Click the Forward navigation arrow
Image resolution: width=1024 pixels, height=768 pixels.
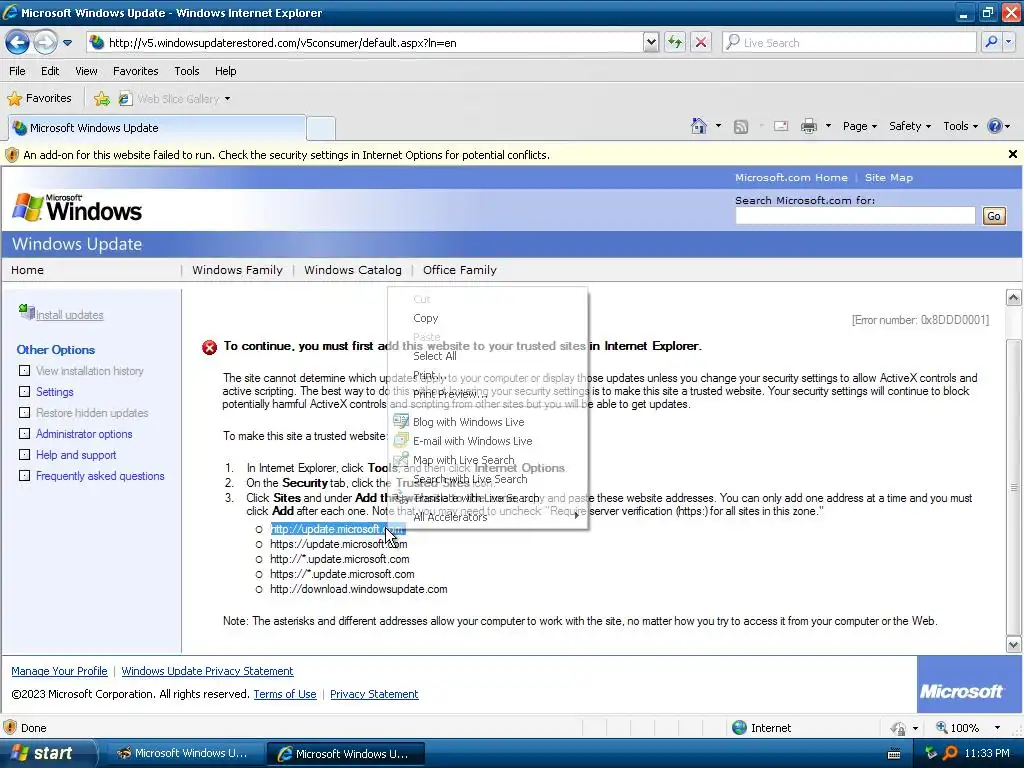[x=44, y=42]
